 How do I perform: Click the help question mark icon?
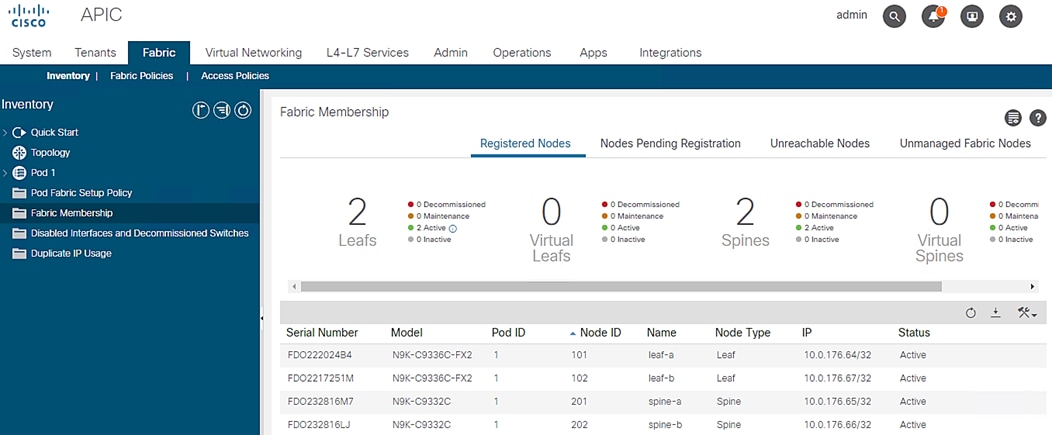(1038, 118)
